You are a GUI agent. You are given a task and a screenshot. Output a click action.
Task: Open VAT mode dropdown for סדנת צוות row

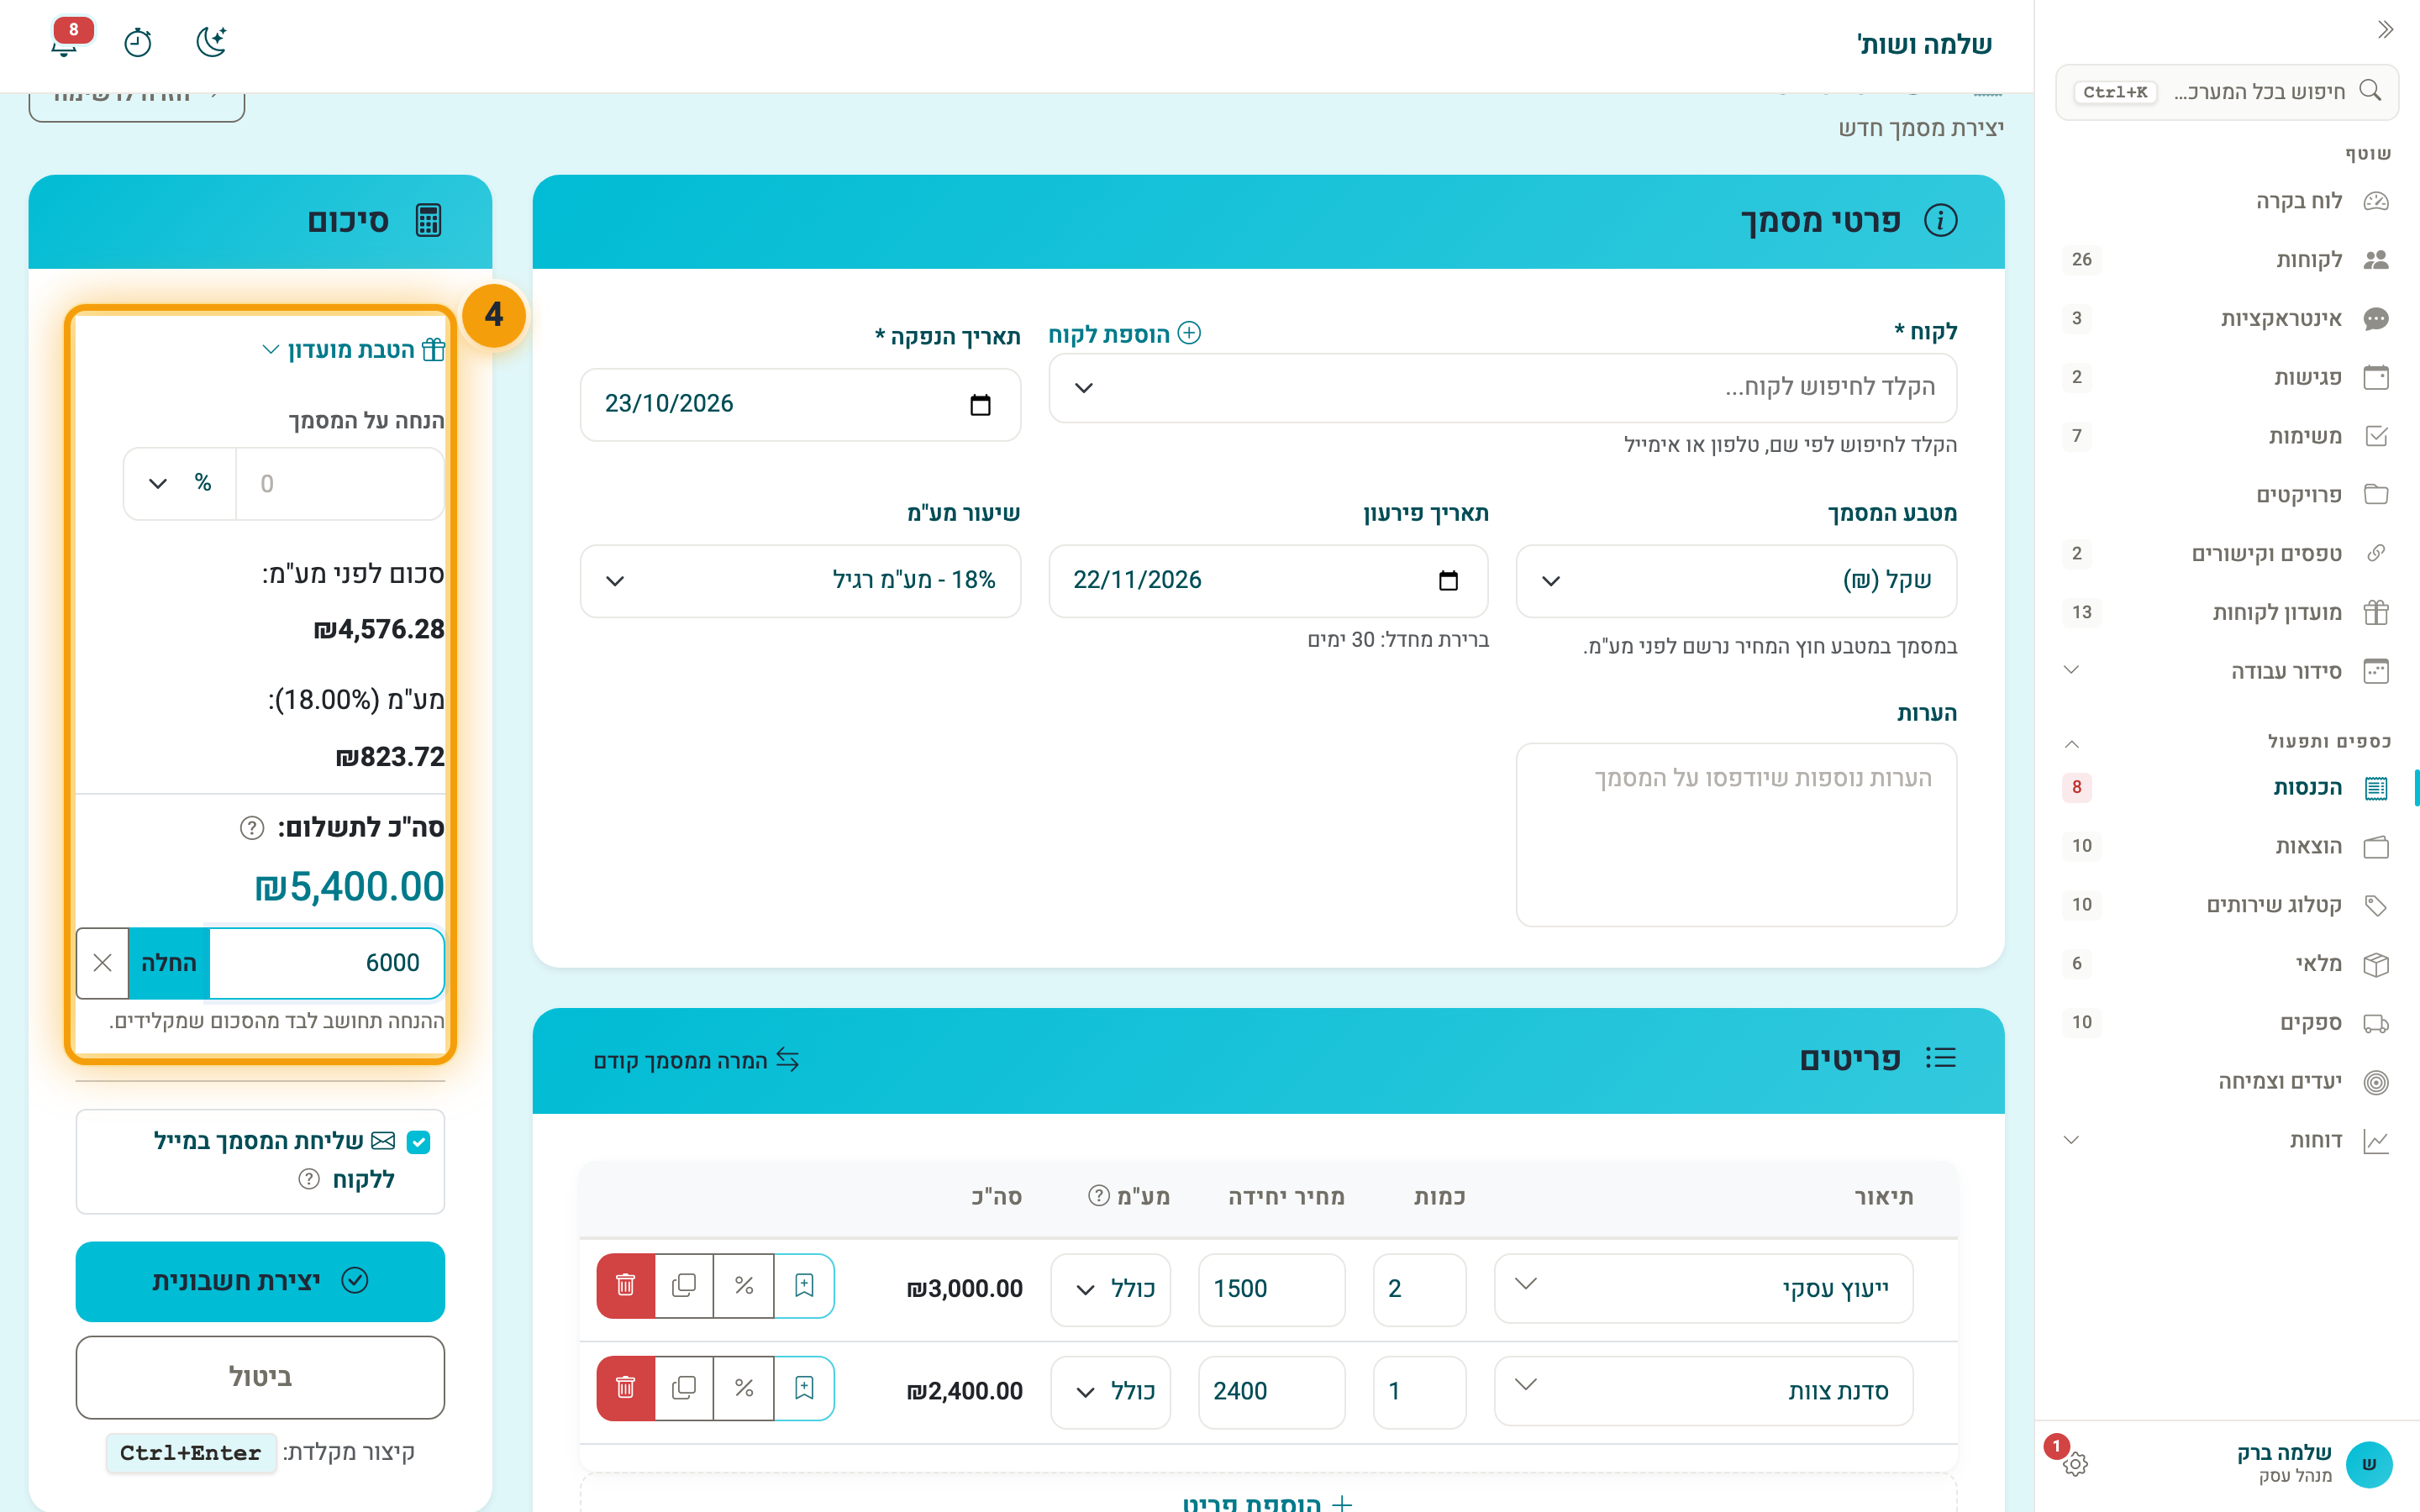pyautogui.click(x=1110, y=1392)
